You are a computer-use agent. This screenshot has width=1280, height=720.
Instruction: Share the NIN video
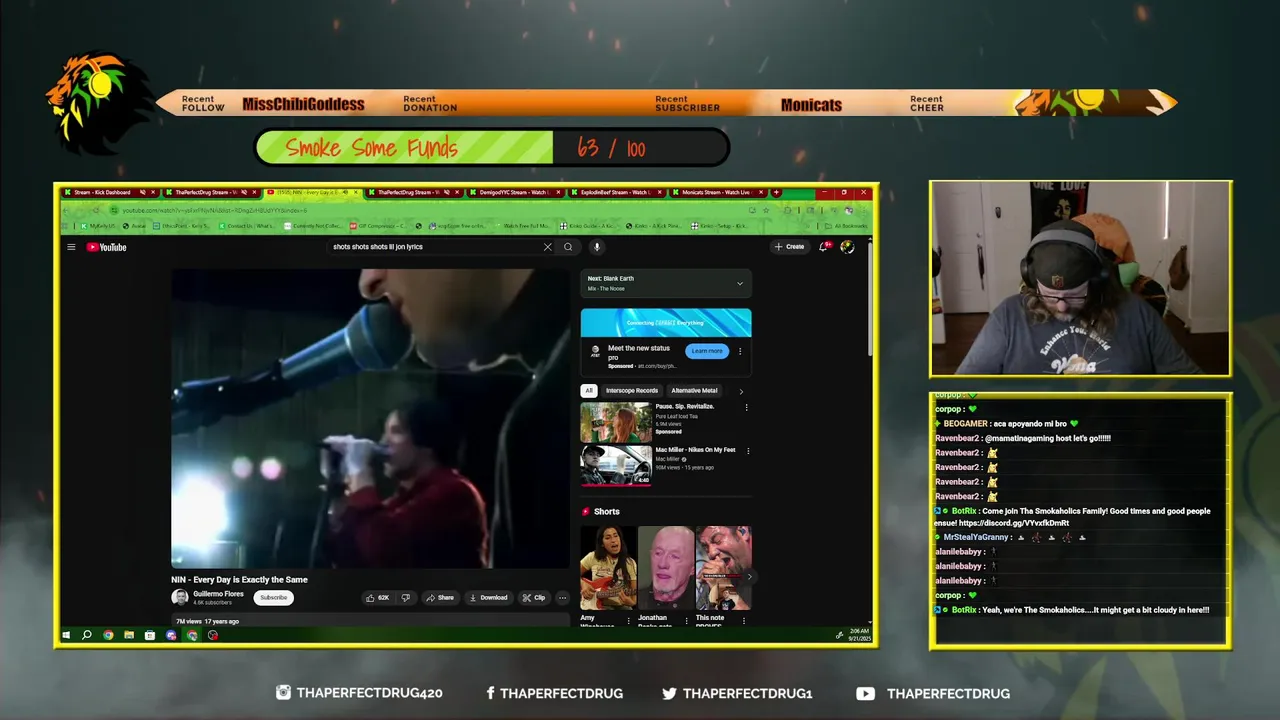tap(440, 598)
